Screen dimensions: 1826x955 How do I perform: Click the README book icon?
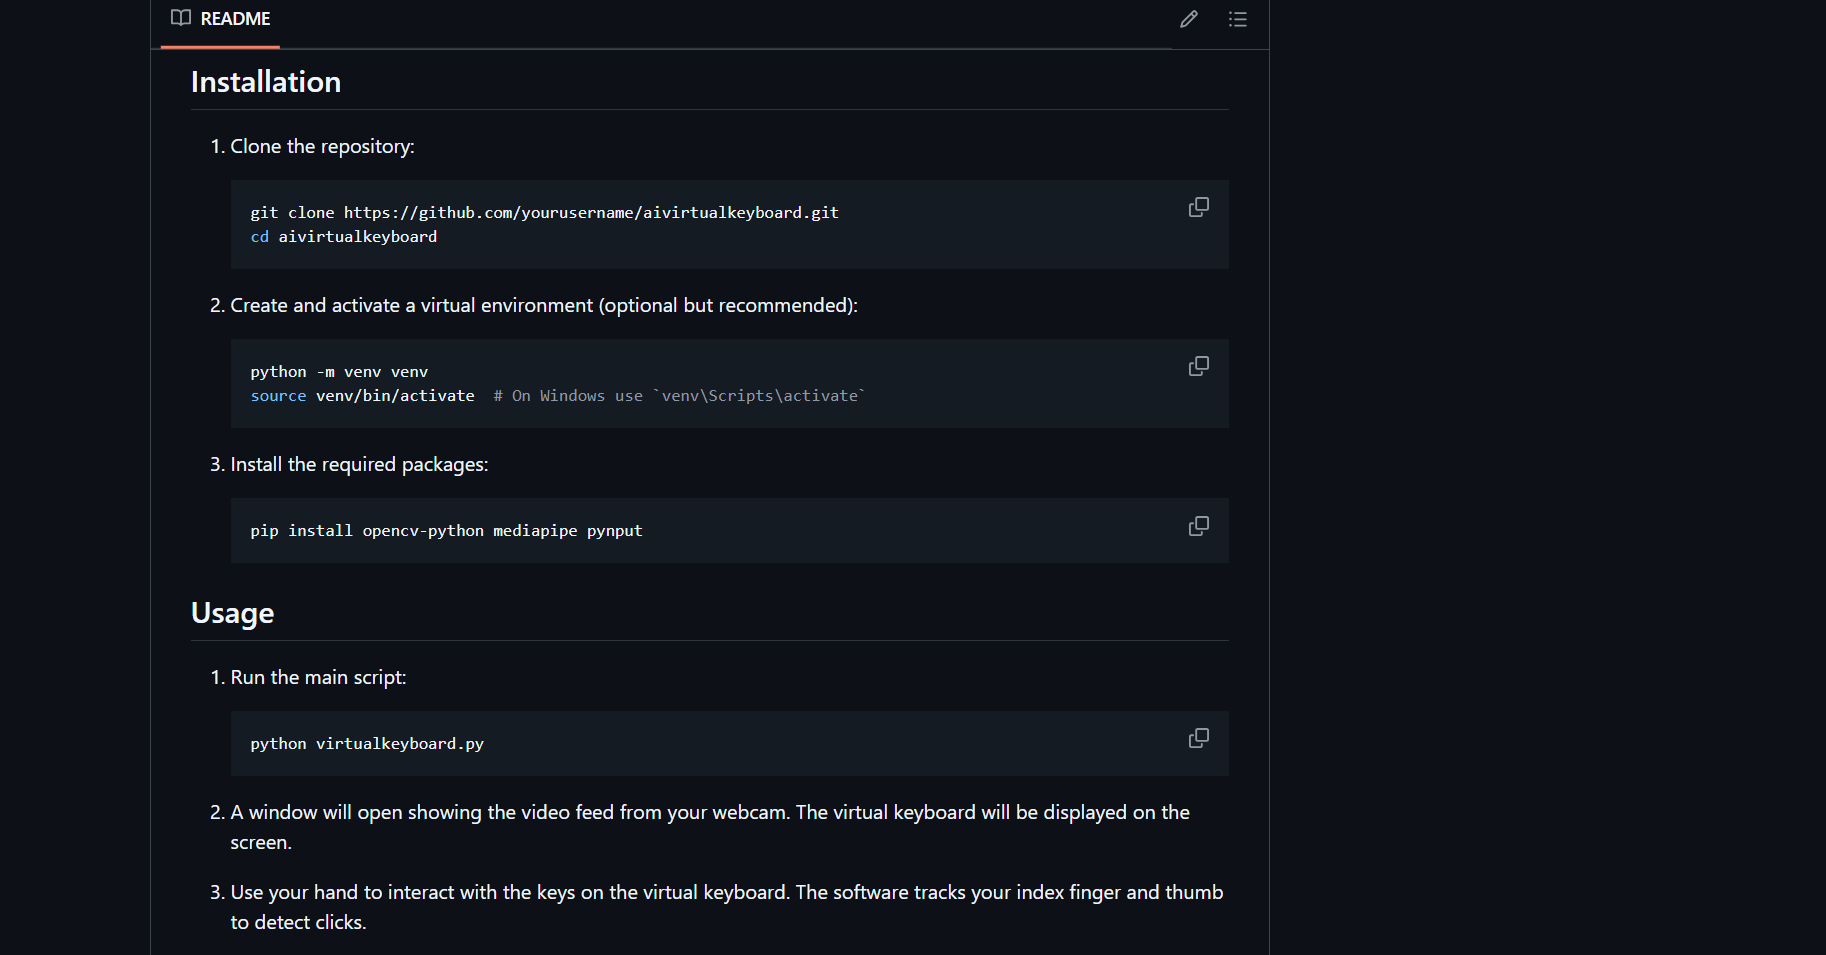[181, 18]
